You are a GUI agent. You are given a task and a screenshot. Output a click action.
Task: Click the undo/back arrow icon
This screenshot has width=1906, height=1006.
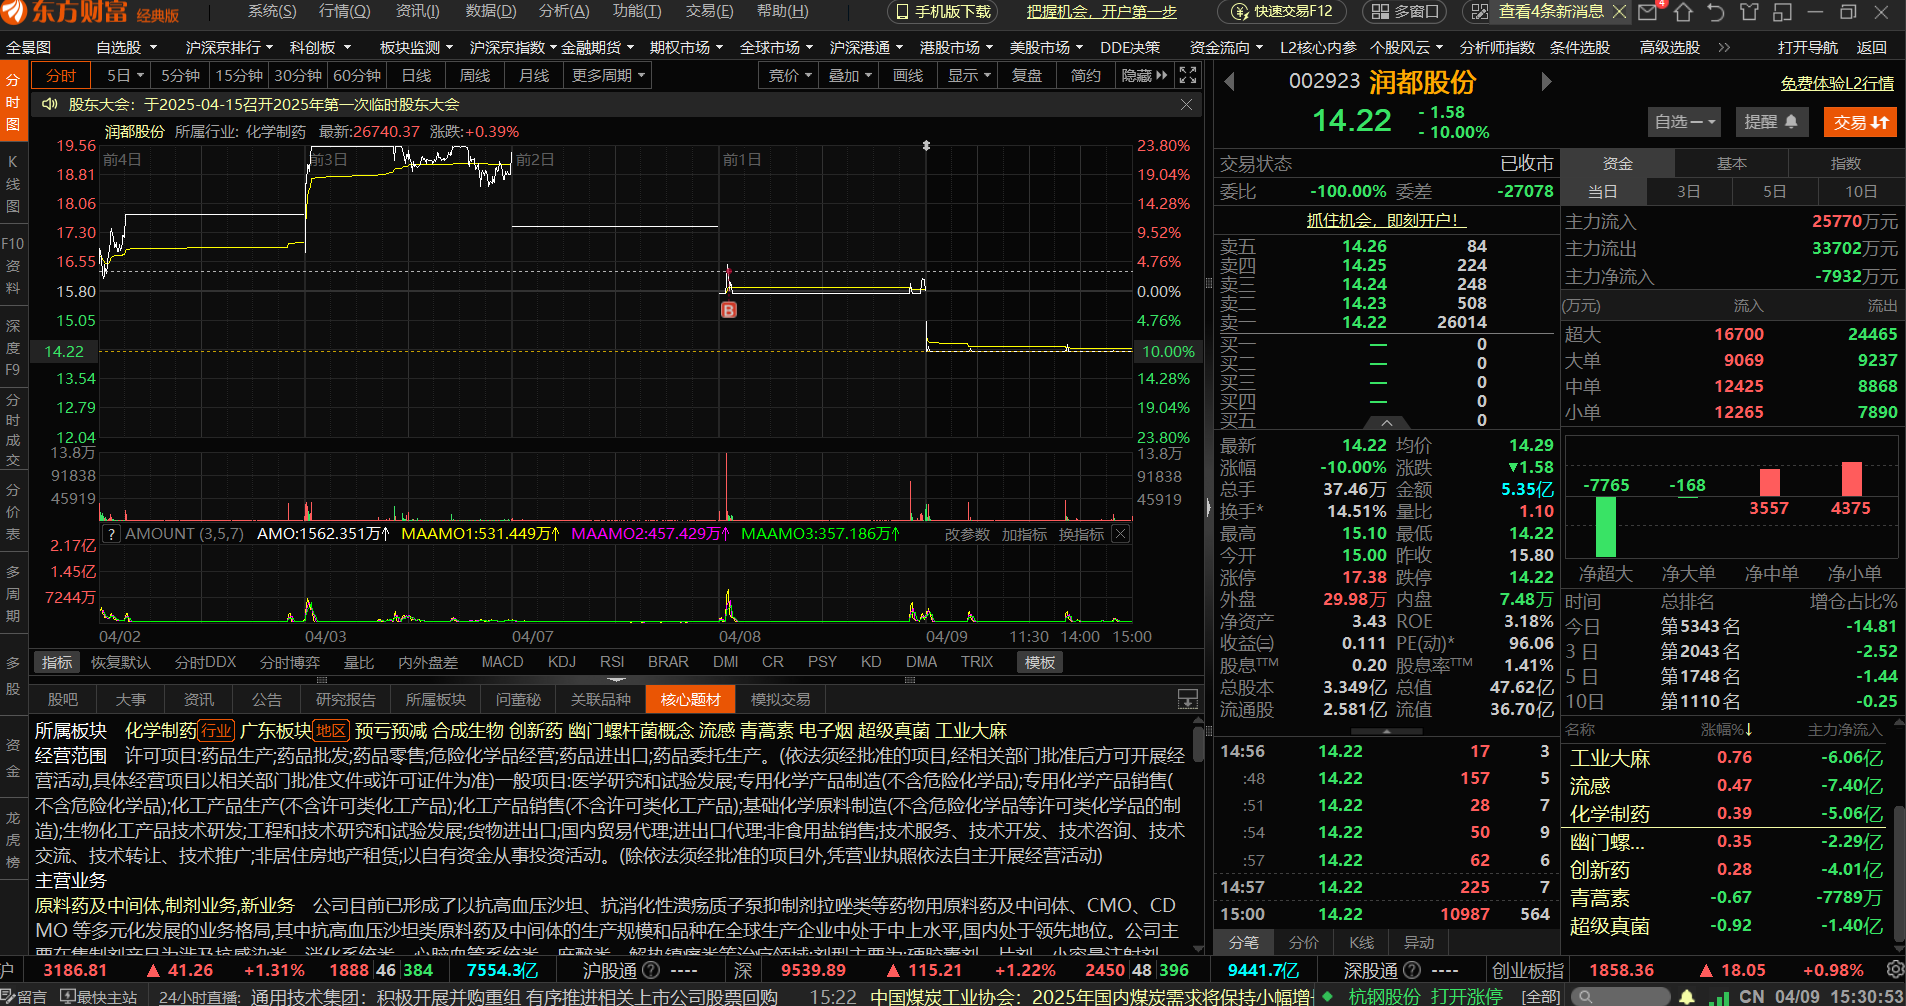1716,12
